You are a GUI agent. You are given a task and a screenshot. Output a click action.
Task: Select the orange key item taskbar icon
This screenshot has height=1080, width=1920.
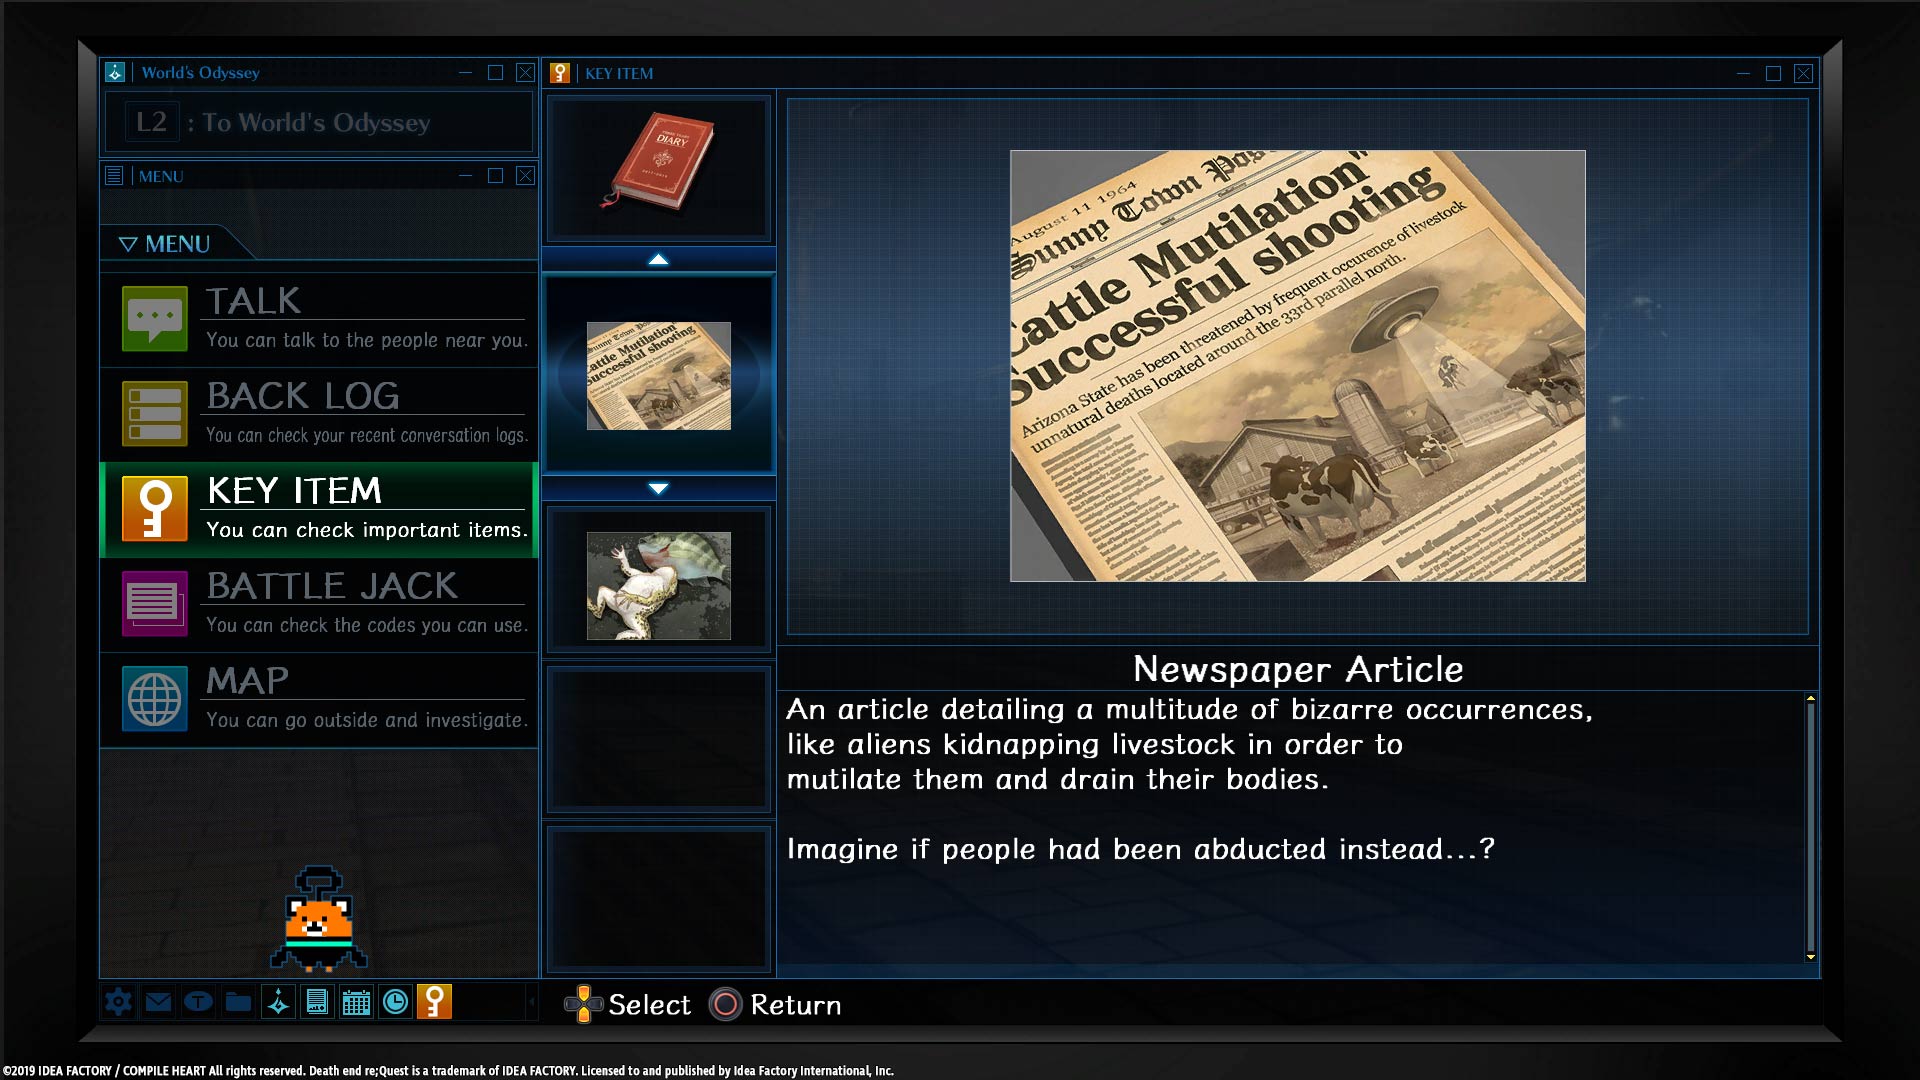[435, 1002]
